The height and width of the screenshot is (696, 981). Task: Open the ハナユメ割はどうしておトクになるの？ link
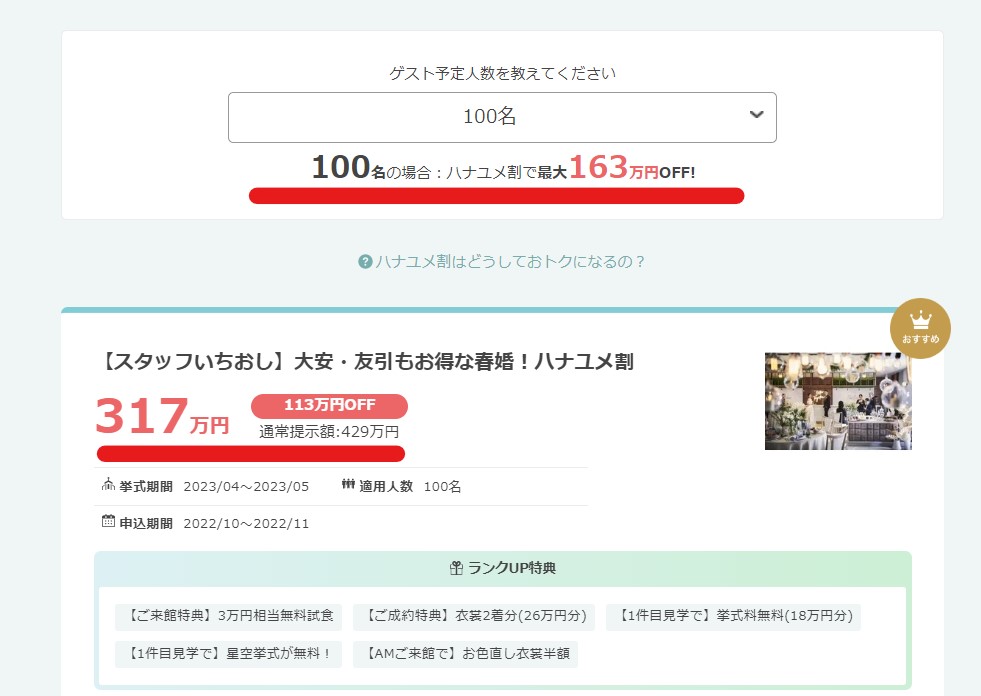pyautogui.click(x=509, y=262)
